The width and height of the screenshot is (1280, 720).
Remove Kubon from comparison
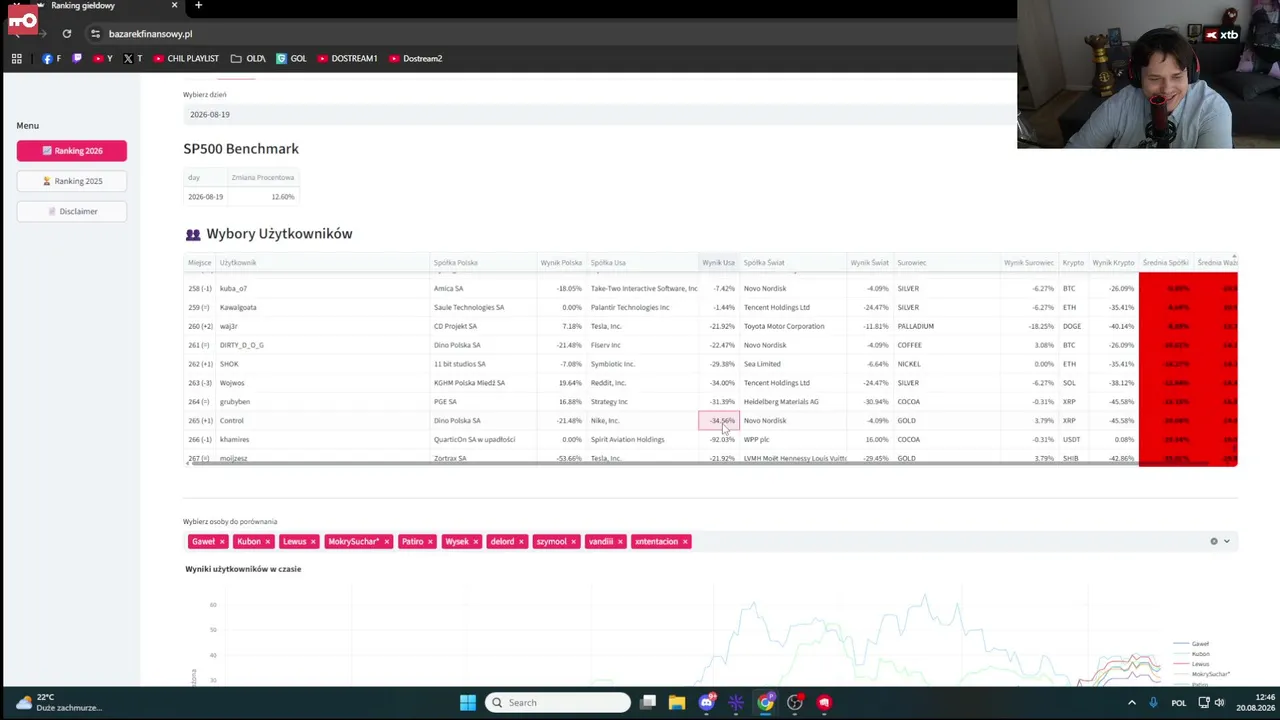[268, 542]
